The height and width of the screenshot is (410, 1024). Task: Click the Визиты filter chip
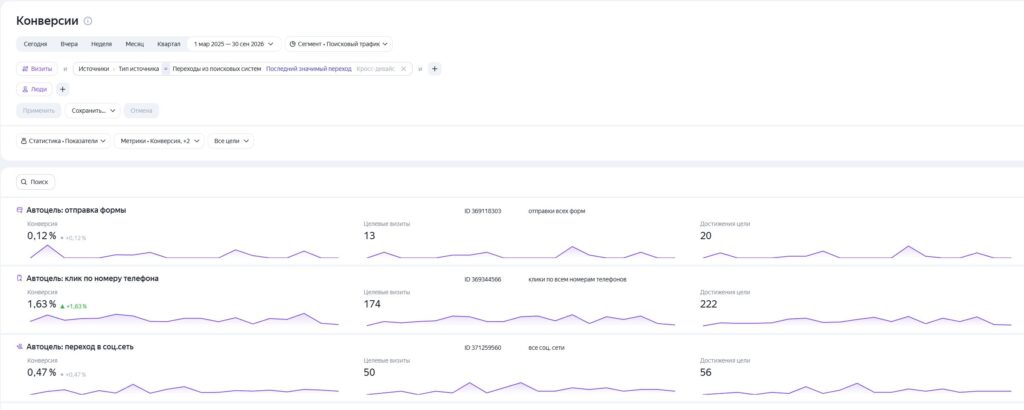(37, 69)
